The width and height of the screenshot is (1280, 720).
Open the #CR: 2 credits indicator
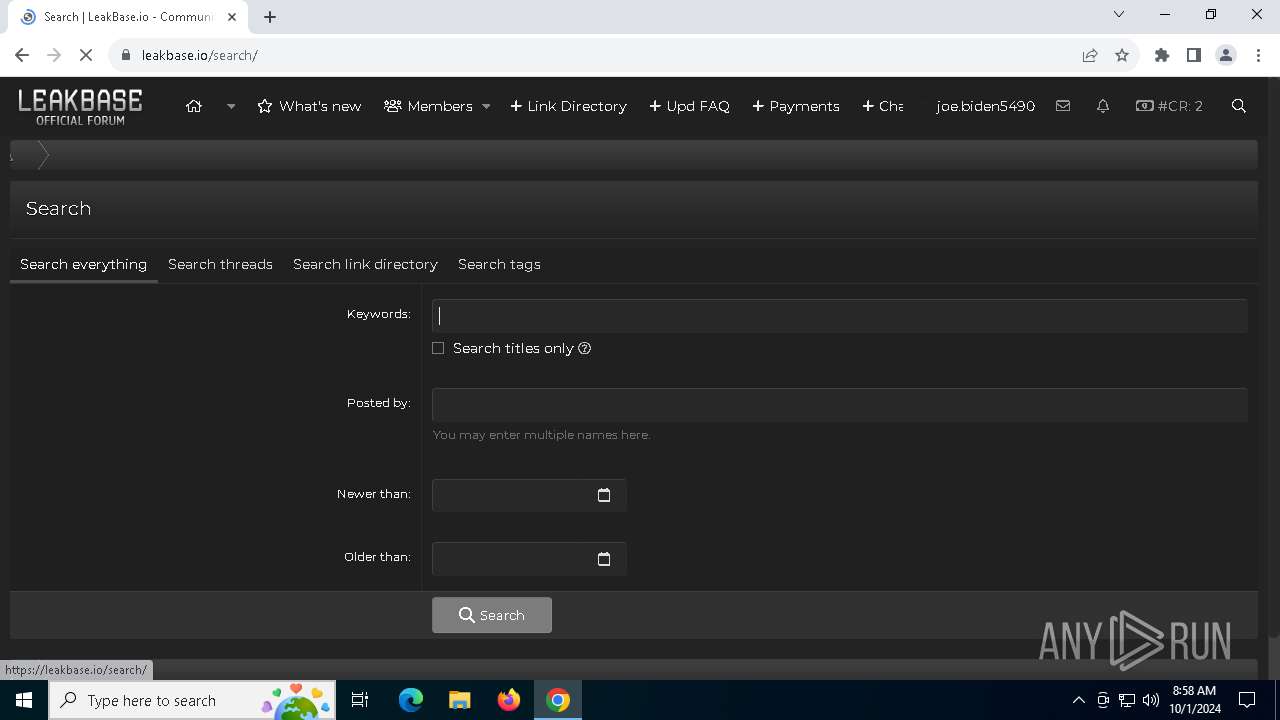pyautogui.click(x=1169, y=106)
